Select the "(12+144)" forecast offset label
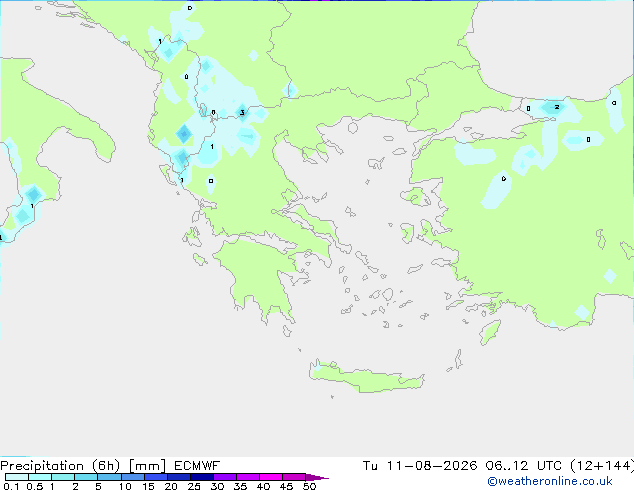This screenshot has height=490, width=634. pos(602,466)
